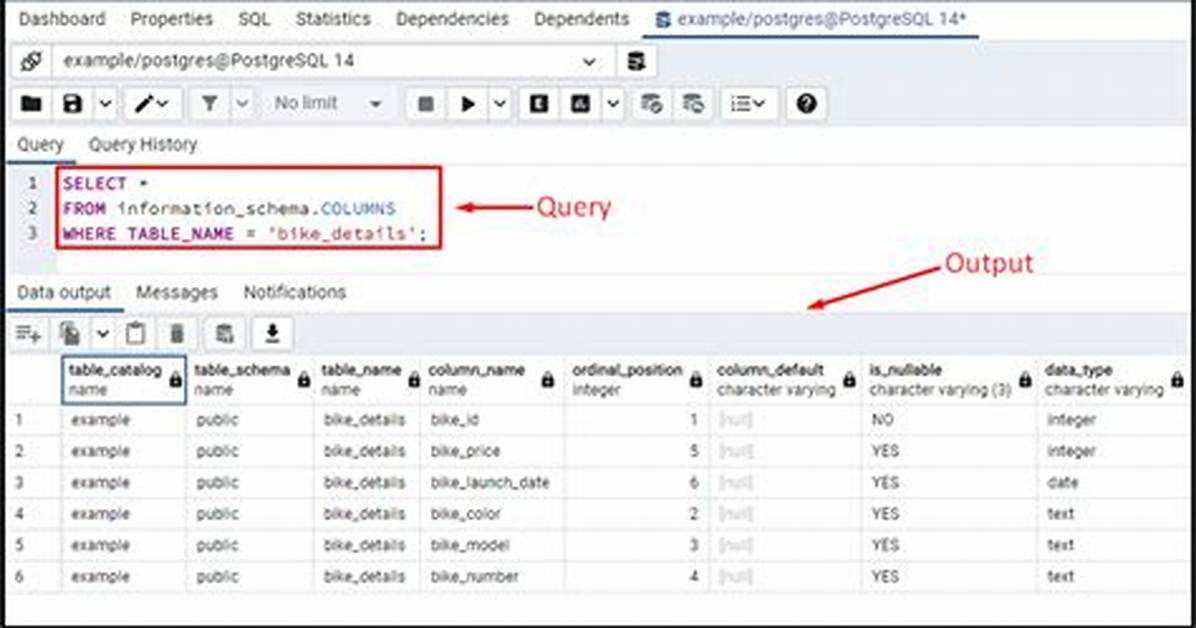
Task: Click the Stop query button
Action: pos(426,104)
